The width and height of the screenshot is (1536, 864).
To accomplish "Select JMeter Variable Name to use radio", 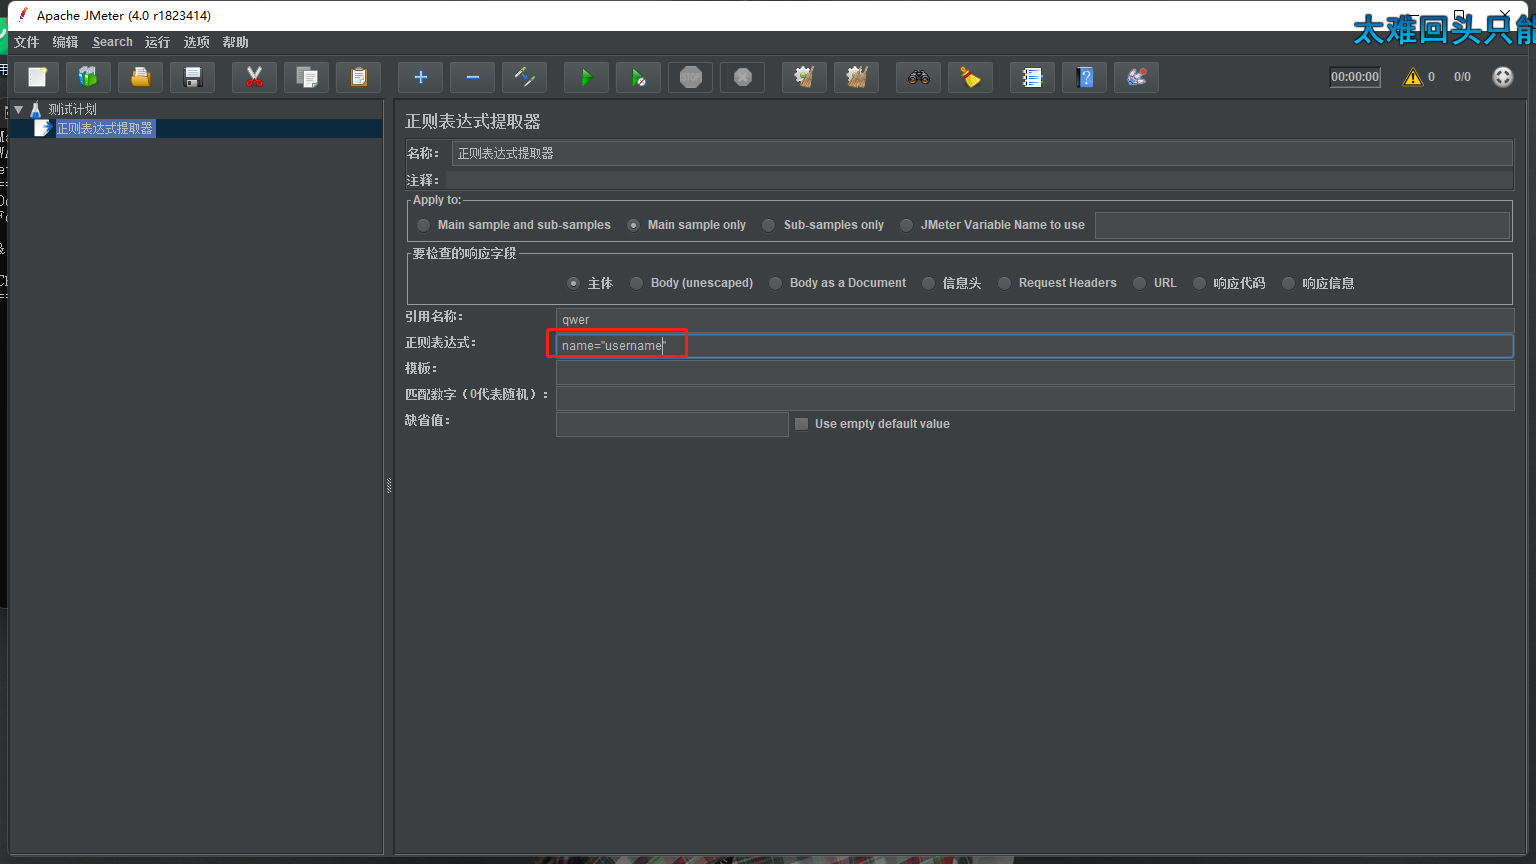I will coord(907,225).
